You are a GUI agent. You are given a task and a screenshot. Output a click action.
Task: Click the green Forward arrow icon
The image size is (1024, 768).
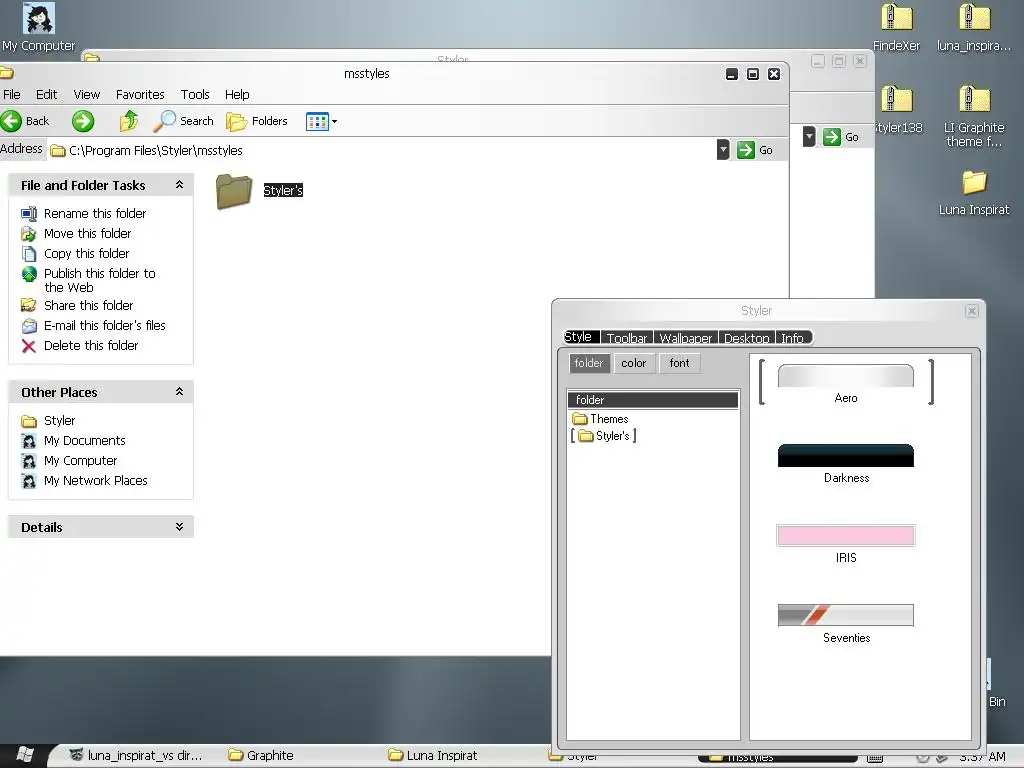click(x=83, y=121)
